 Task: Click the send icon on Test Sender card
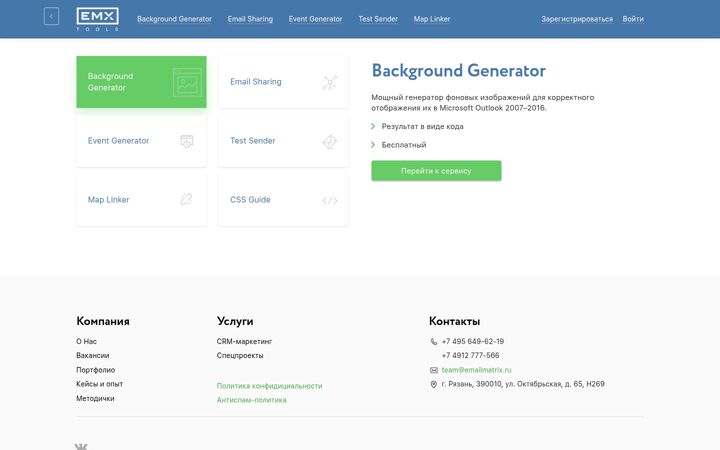point(329,141)
